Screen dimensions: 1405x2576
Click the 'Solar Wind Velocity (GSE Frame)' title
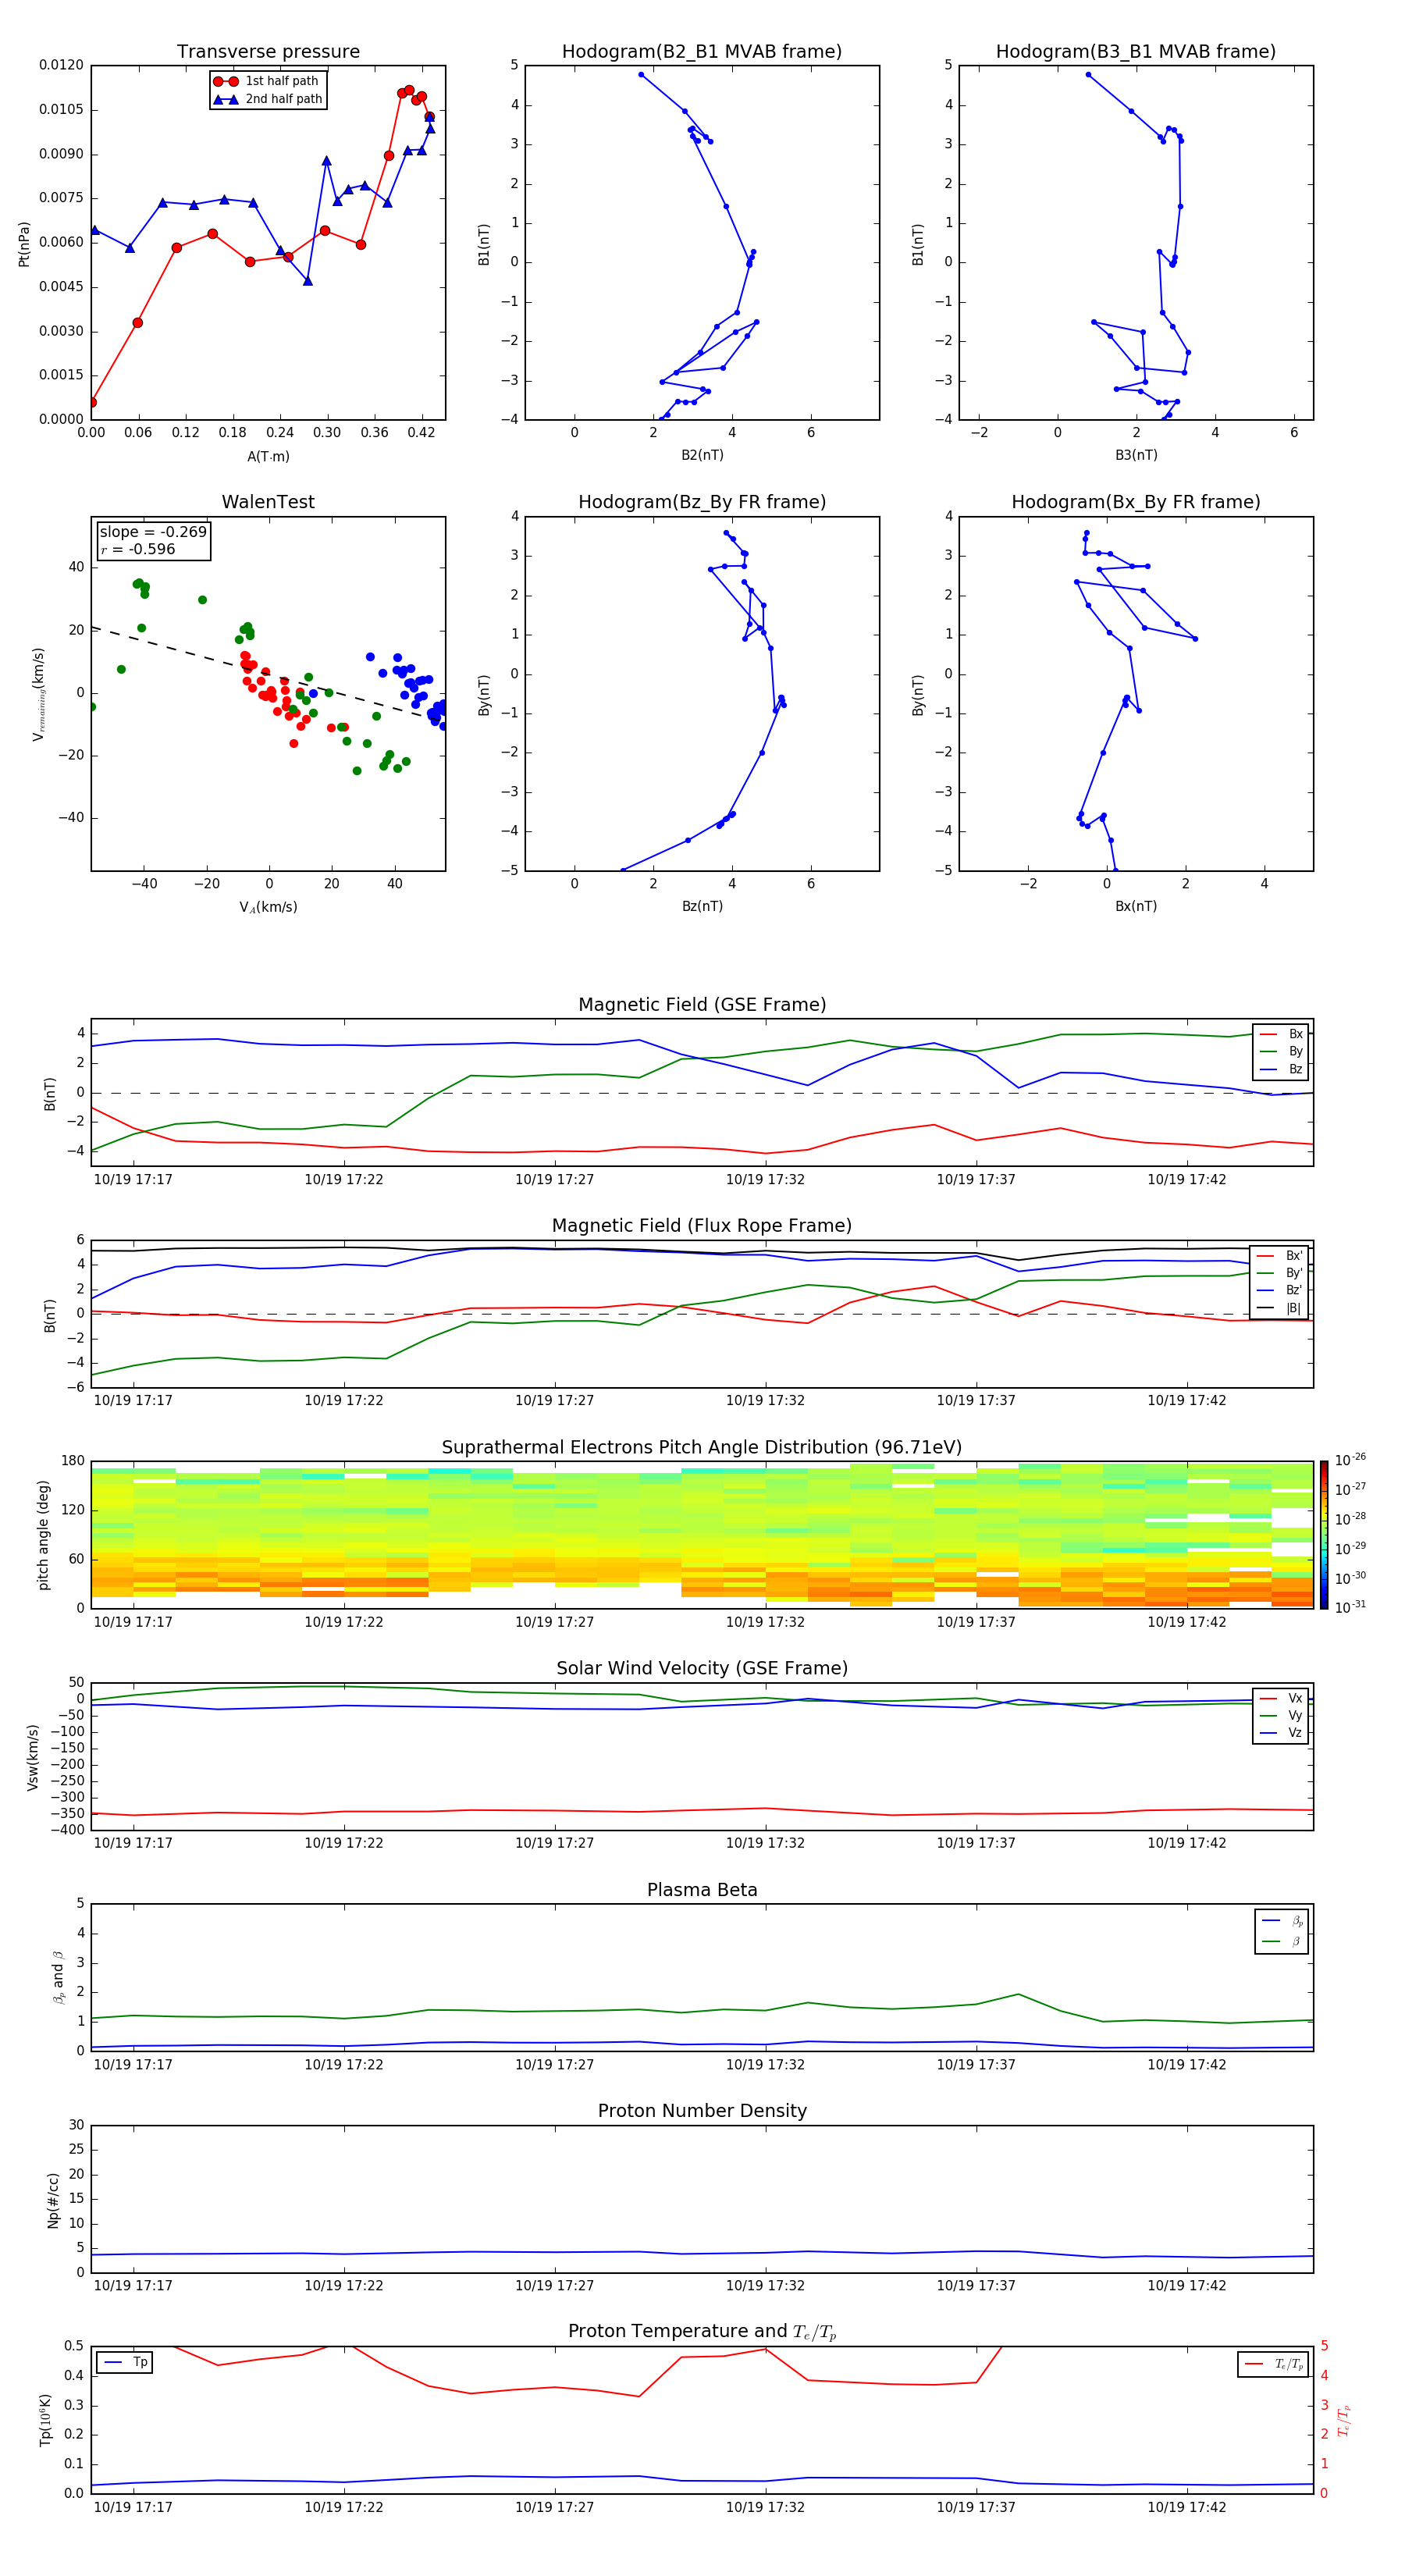(x=702, y=1669)
